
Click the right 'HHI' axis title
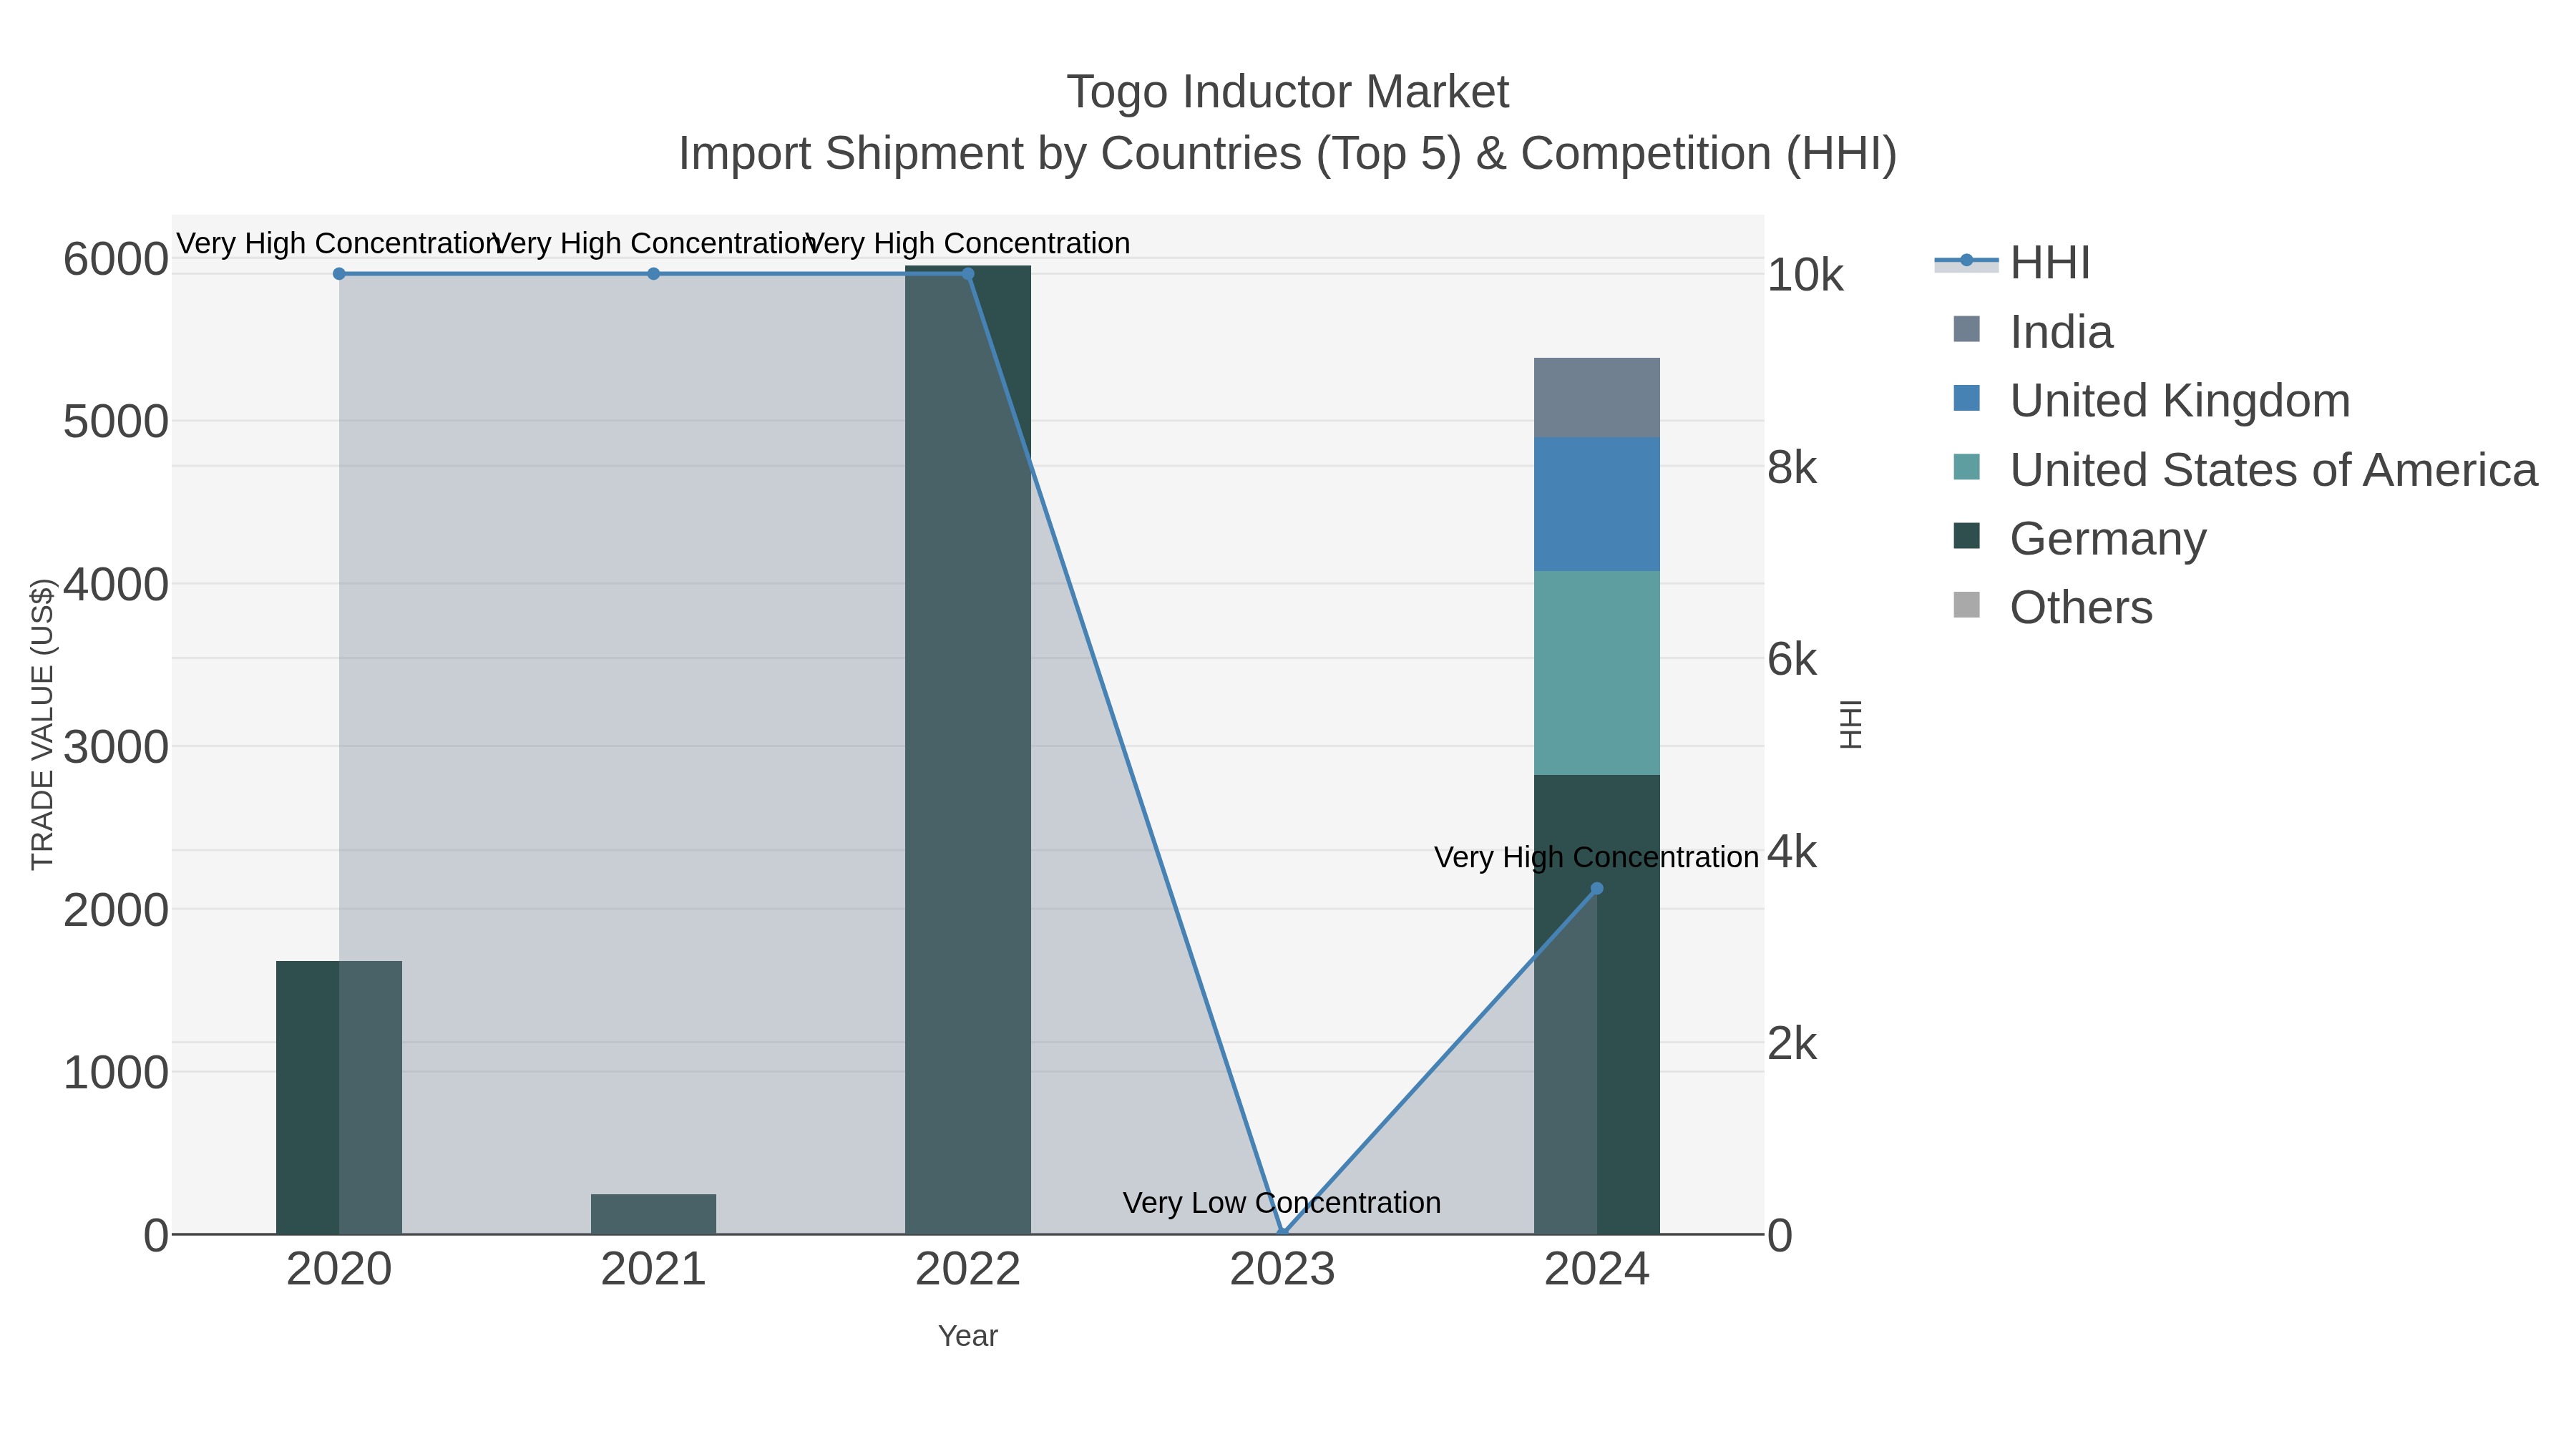tap(1851, 724)
